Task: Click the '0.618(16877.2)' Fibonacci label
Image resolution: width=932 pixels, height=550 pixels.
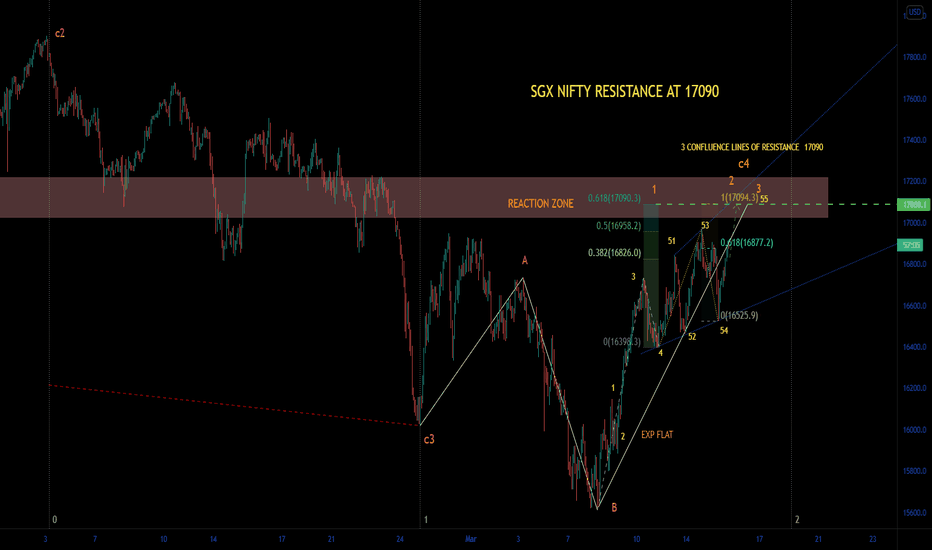Action: click(747, 243)
